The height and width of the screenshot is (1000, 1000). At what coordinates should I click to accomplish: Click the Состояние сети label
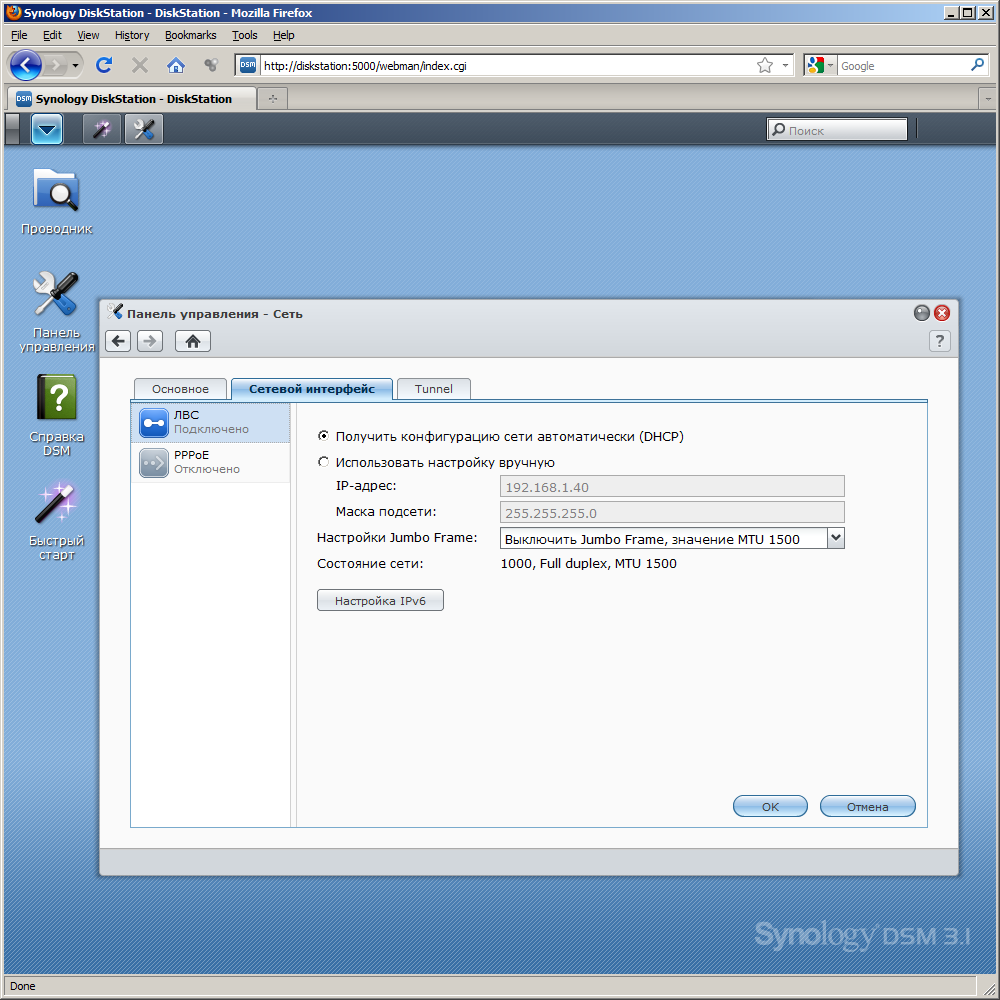[x=370, y=563]
